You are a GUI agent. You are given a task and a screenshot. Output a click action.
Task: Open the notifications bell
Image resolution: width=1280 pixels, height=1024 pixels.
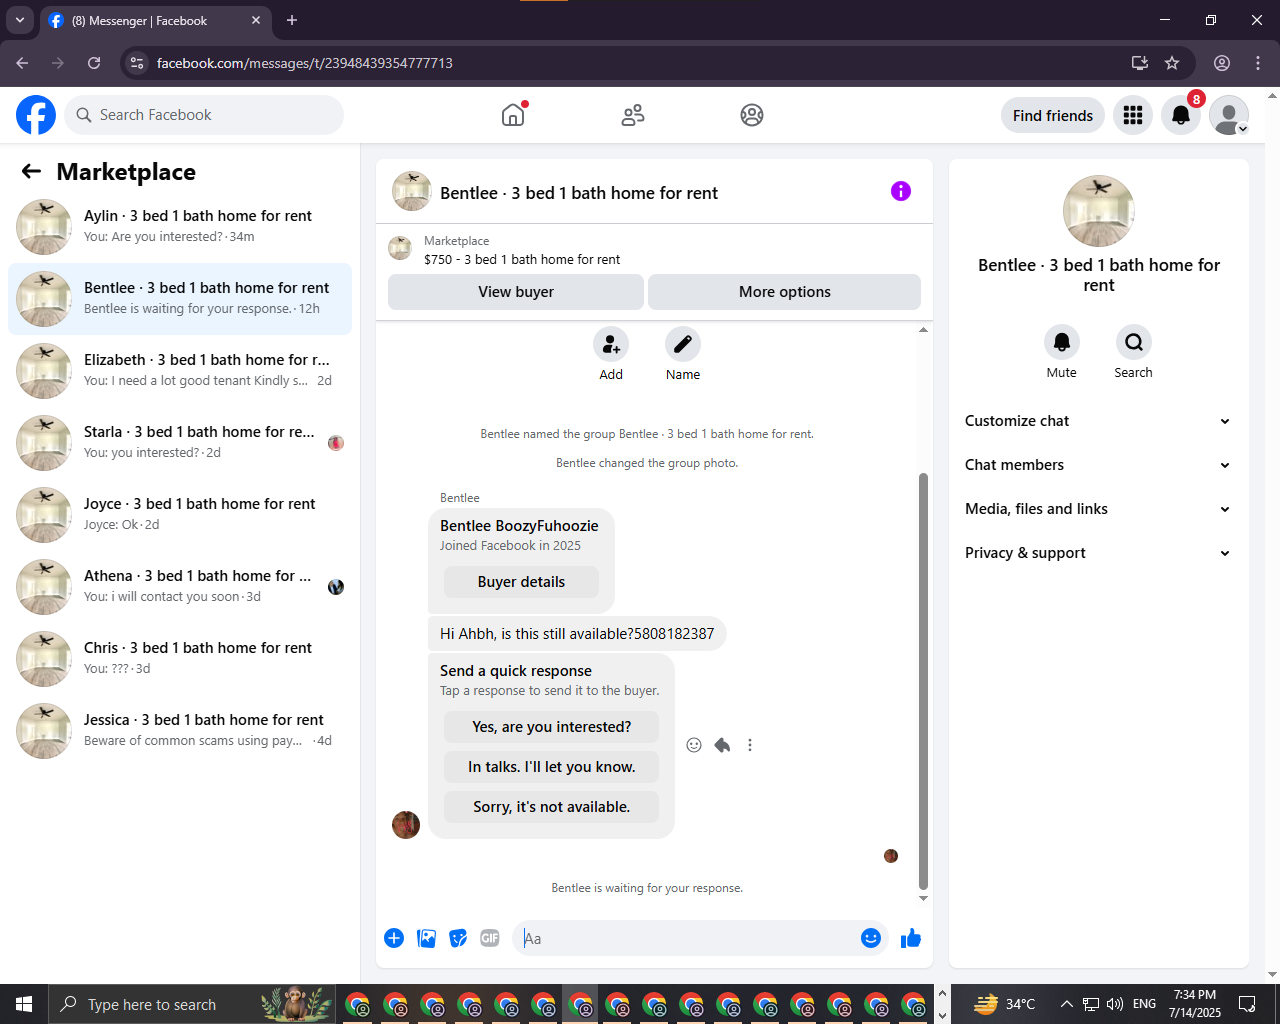1181,115
